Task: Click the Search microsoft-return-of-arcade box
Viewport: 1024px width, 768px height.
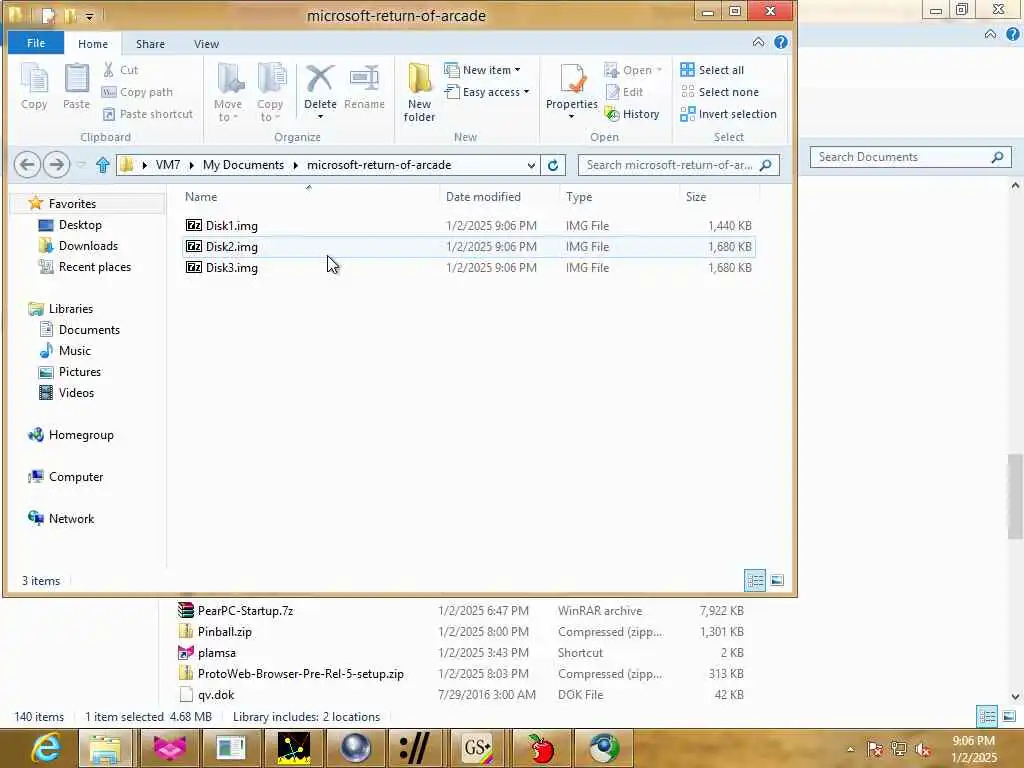Action: [678, 165]
